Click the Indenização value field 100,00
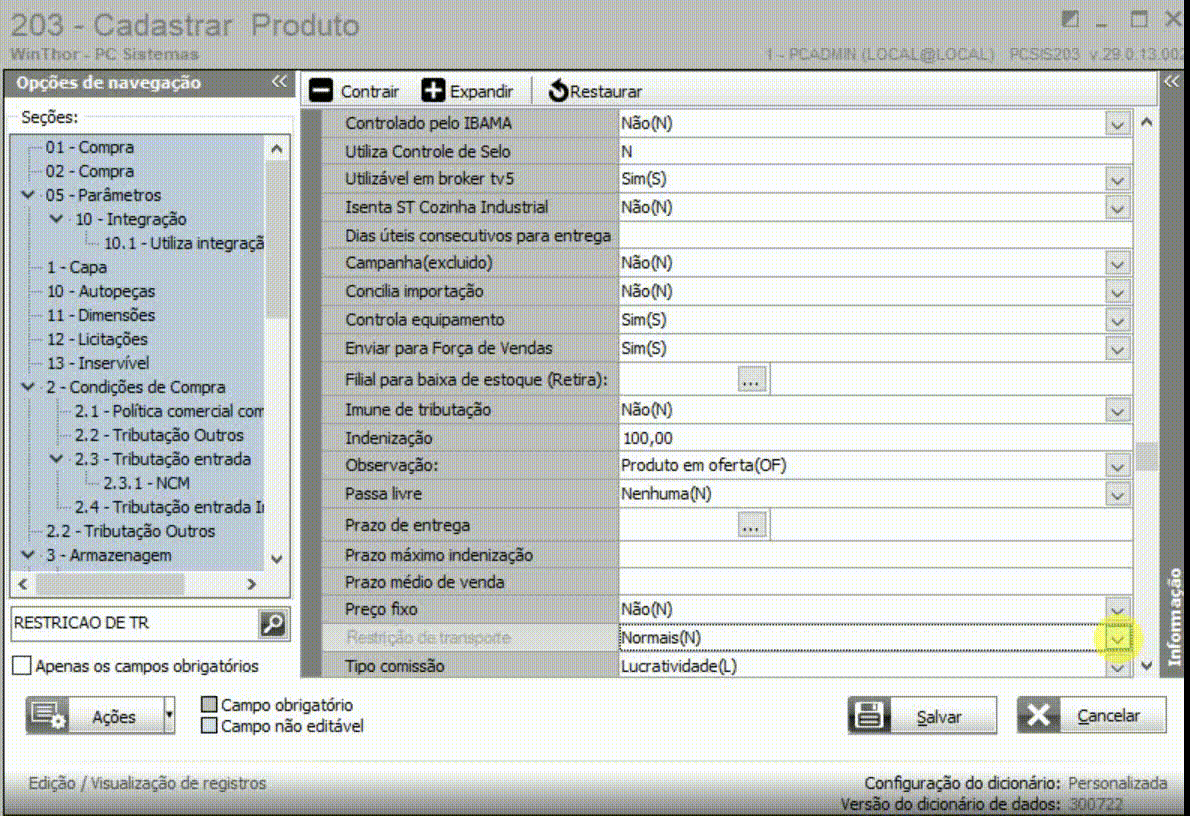 [876, 438]
